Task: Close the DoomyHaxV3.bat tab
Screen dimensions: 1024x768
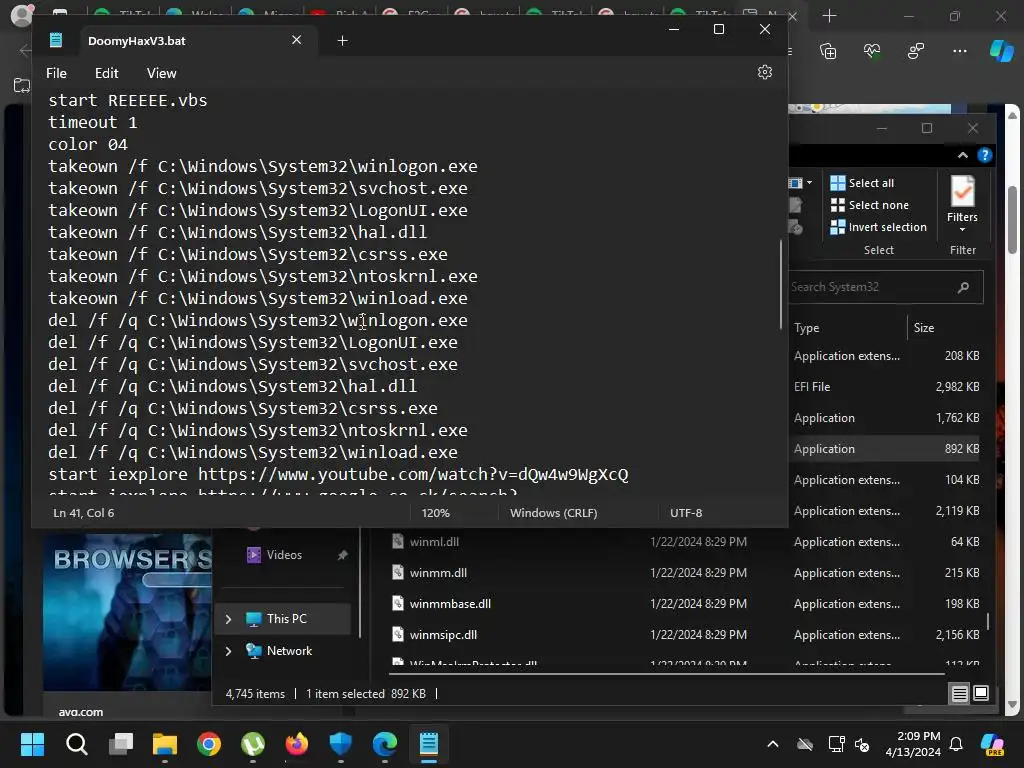Action: [x=296, y=40]
